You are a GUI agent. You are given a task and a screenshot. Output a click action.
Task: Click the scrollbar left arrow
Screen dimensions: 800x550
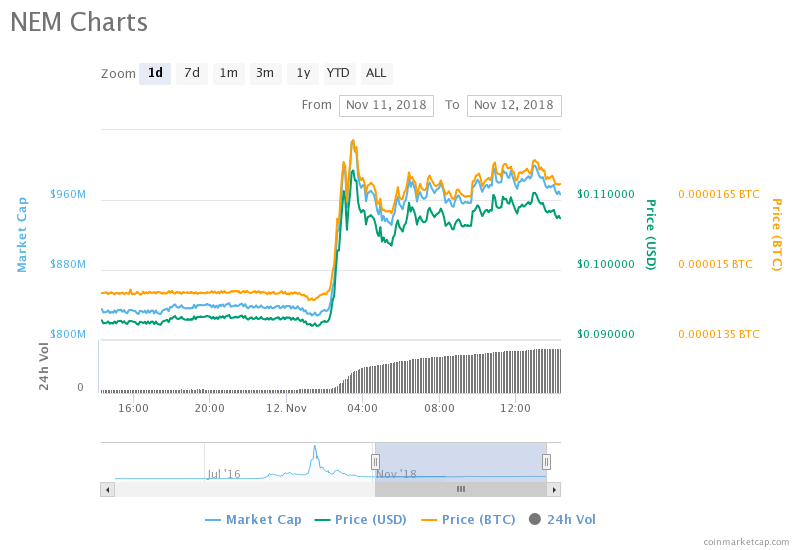click(106, 489)
